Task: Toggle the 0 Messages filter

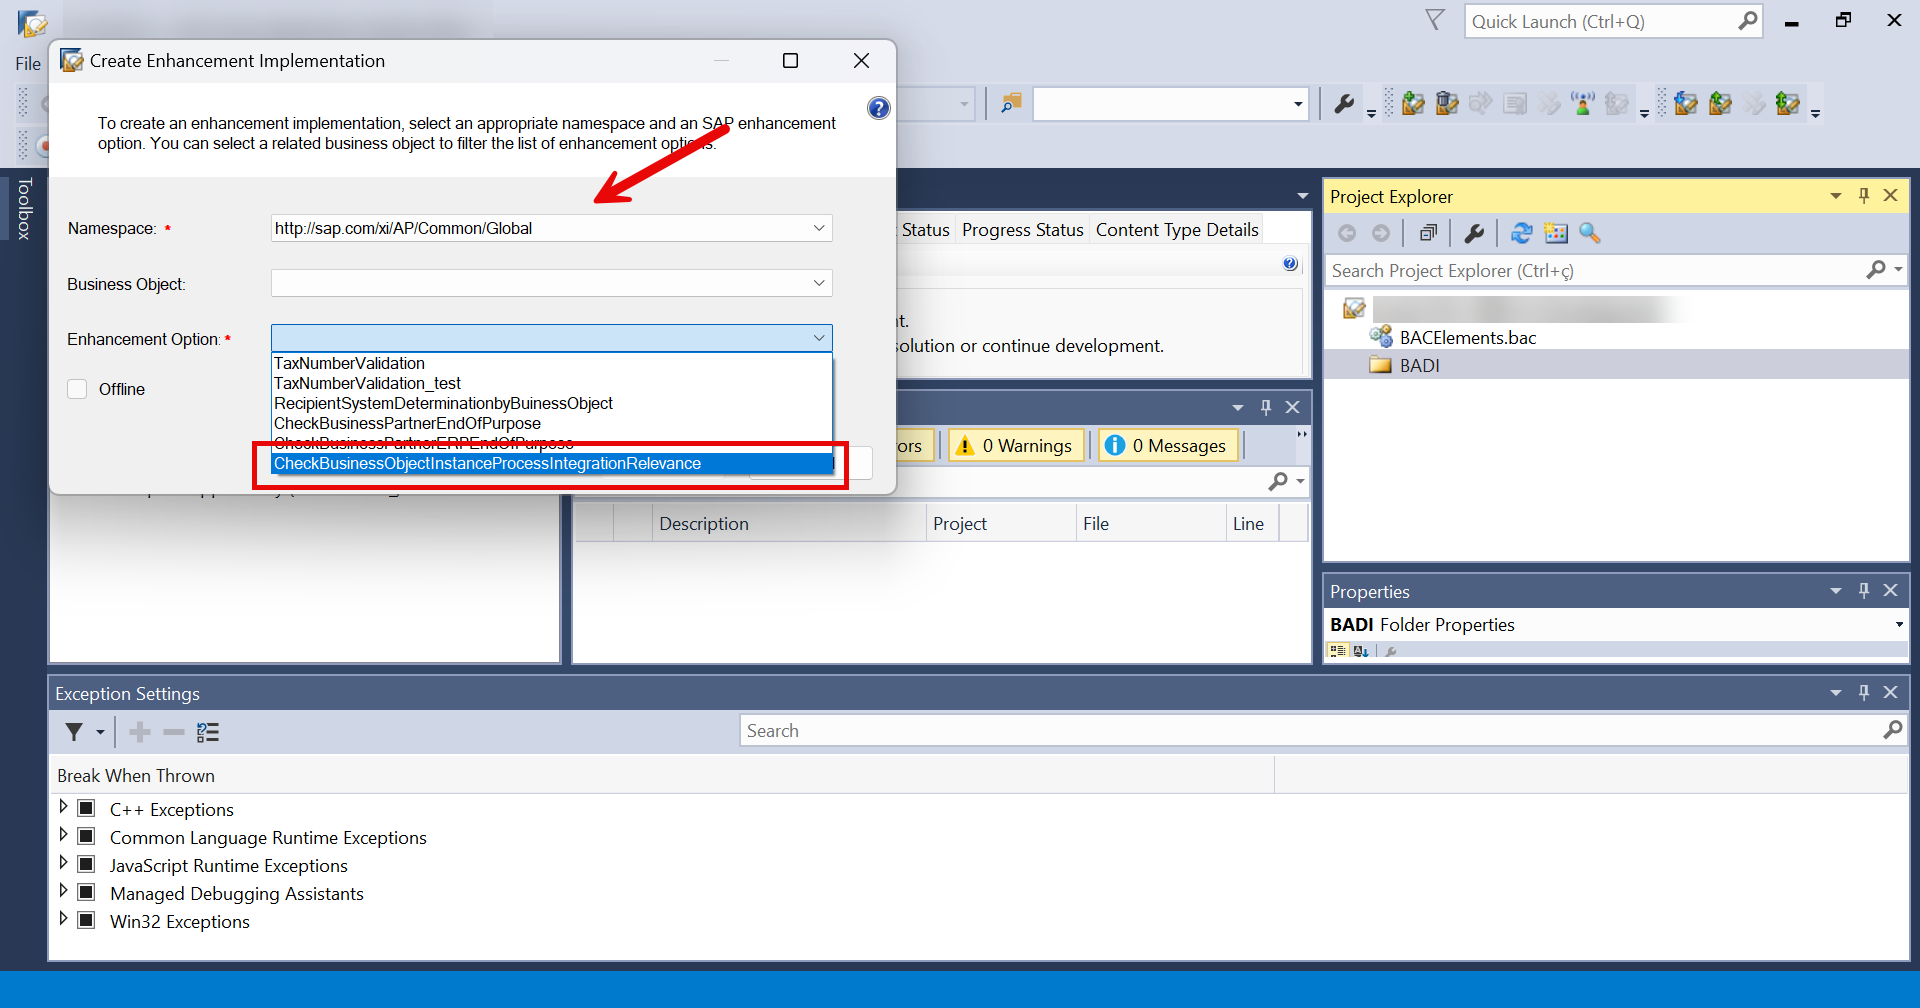Action: (x=1168, y=445)
